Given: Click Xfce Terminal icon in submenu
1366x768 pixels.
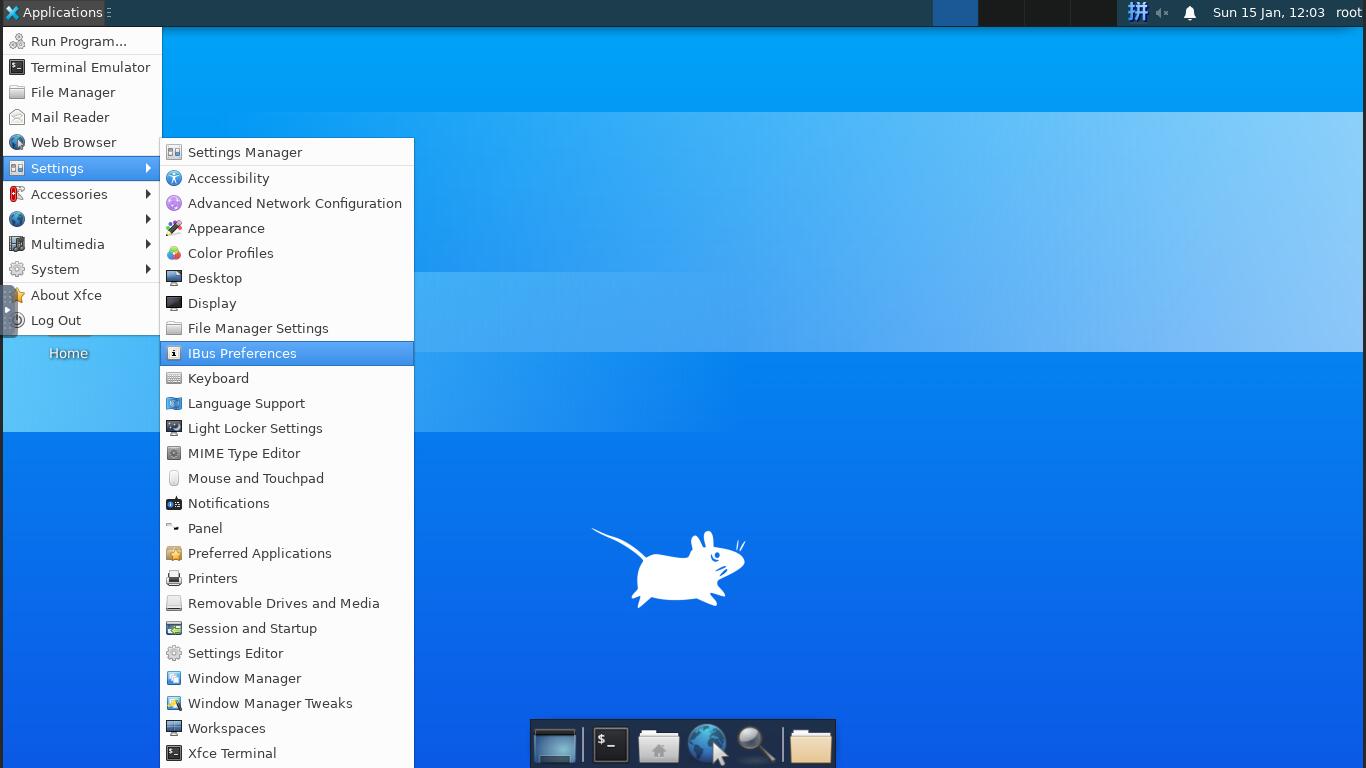Looking at the screenshot, I should click(174, 753).
